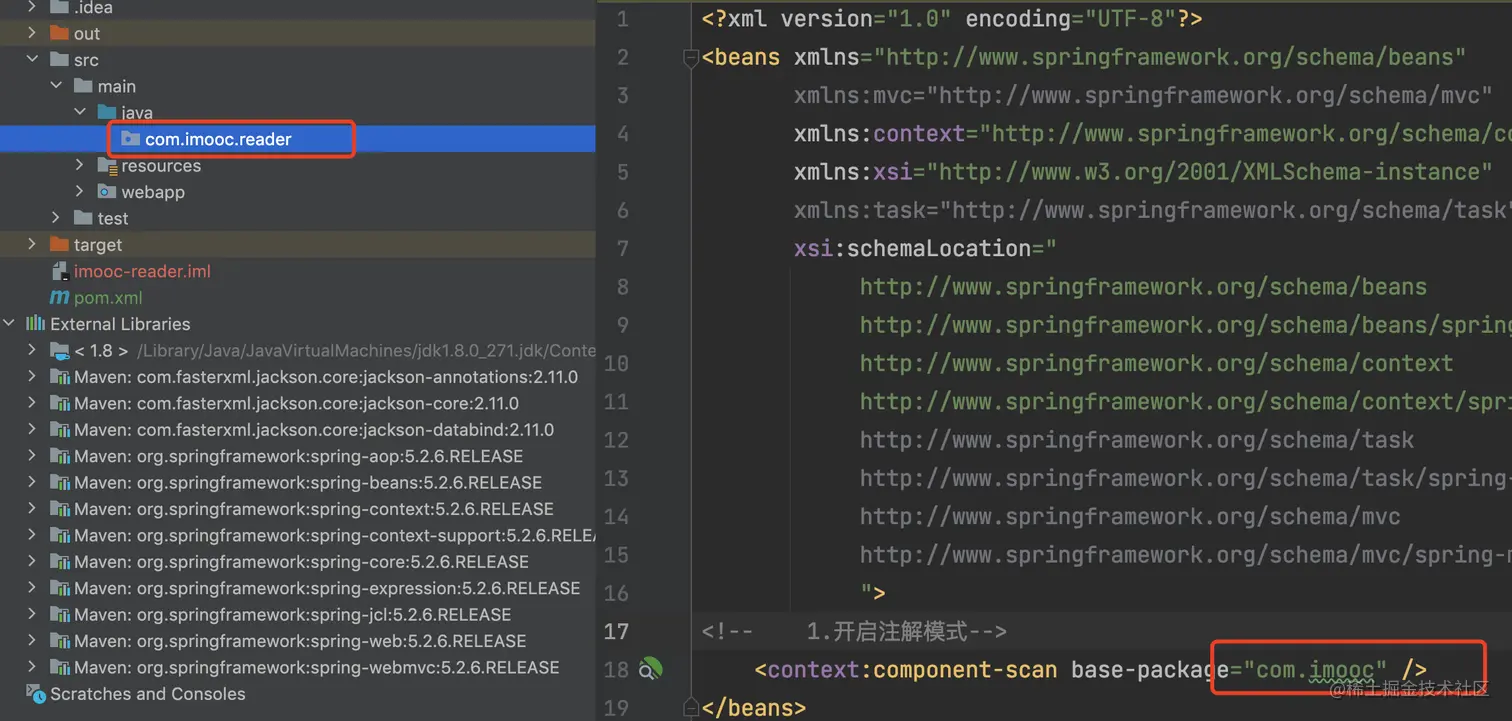The height and width of the screenshot is (721, 1512).
Task: Select the com.imooc.reader package
Action: pos(218,139)
